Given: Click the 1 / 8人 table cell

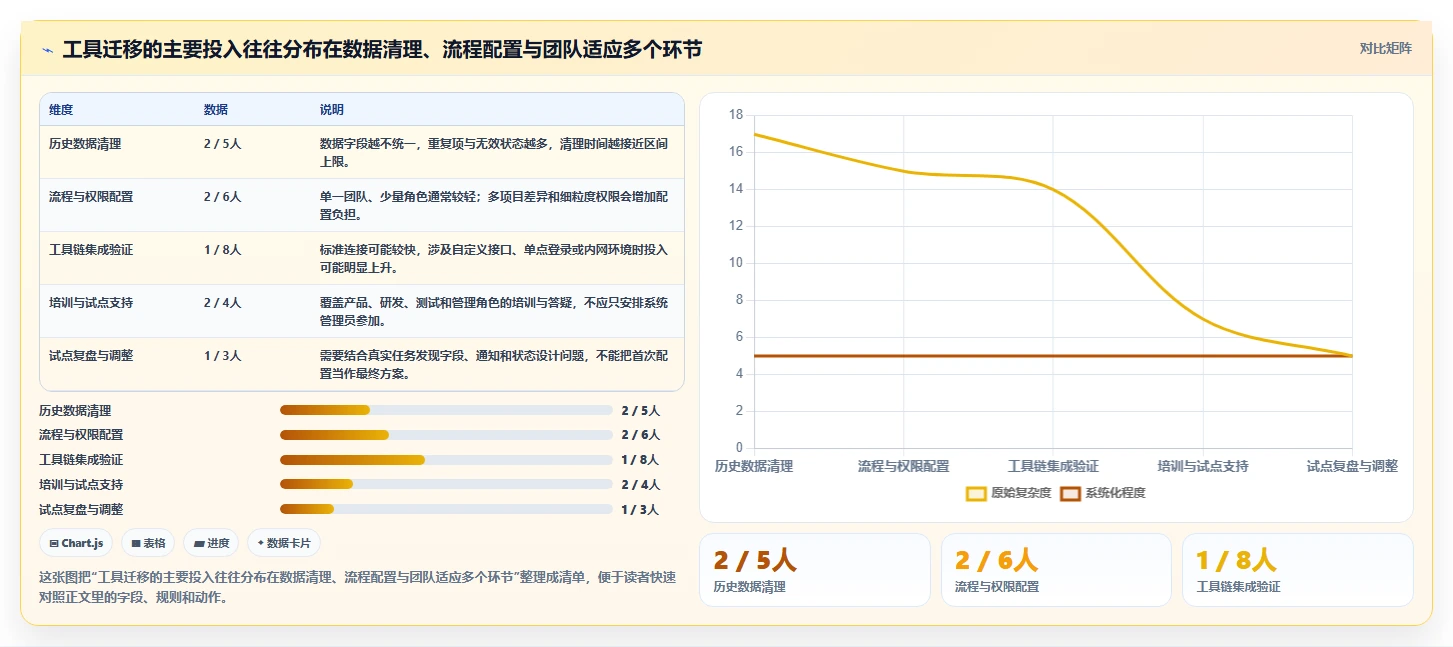Looking at the screenshot, I should (222, 250).
